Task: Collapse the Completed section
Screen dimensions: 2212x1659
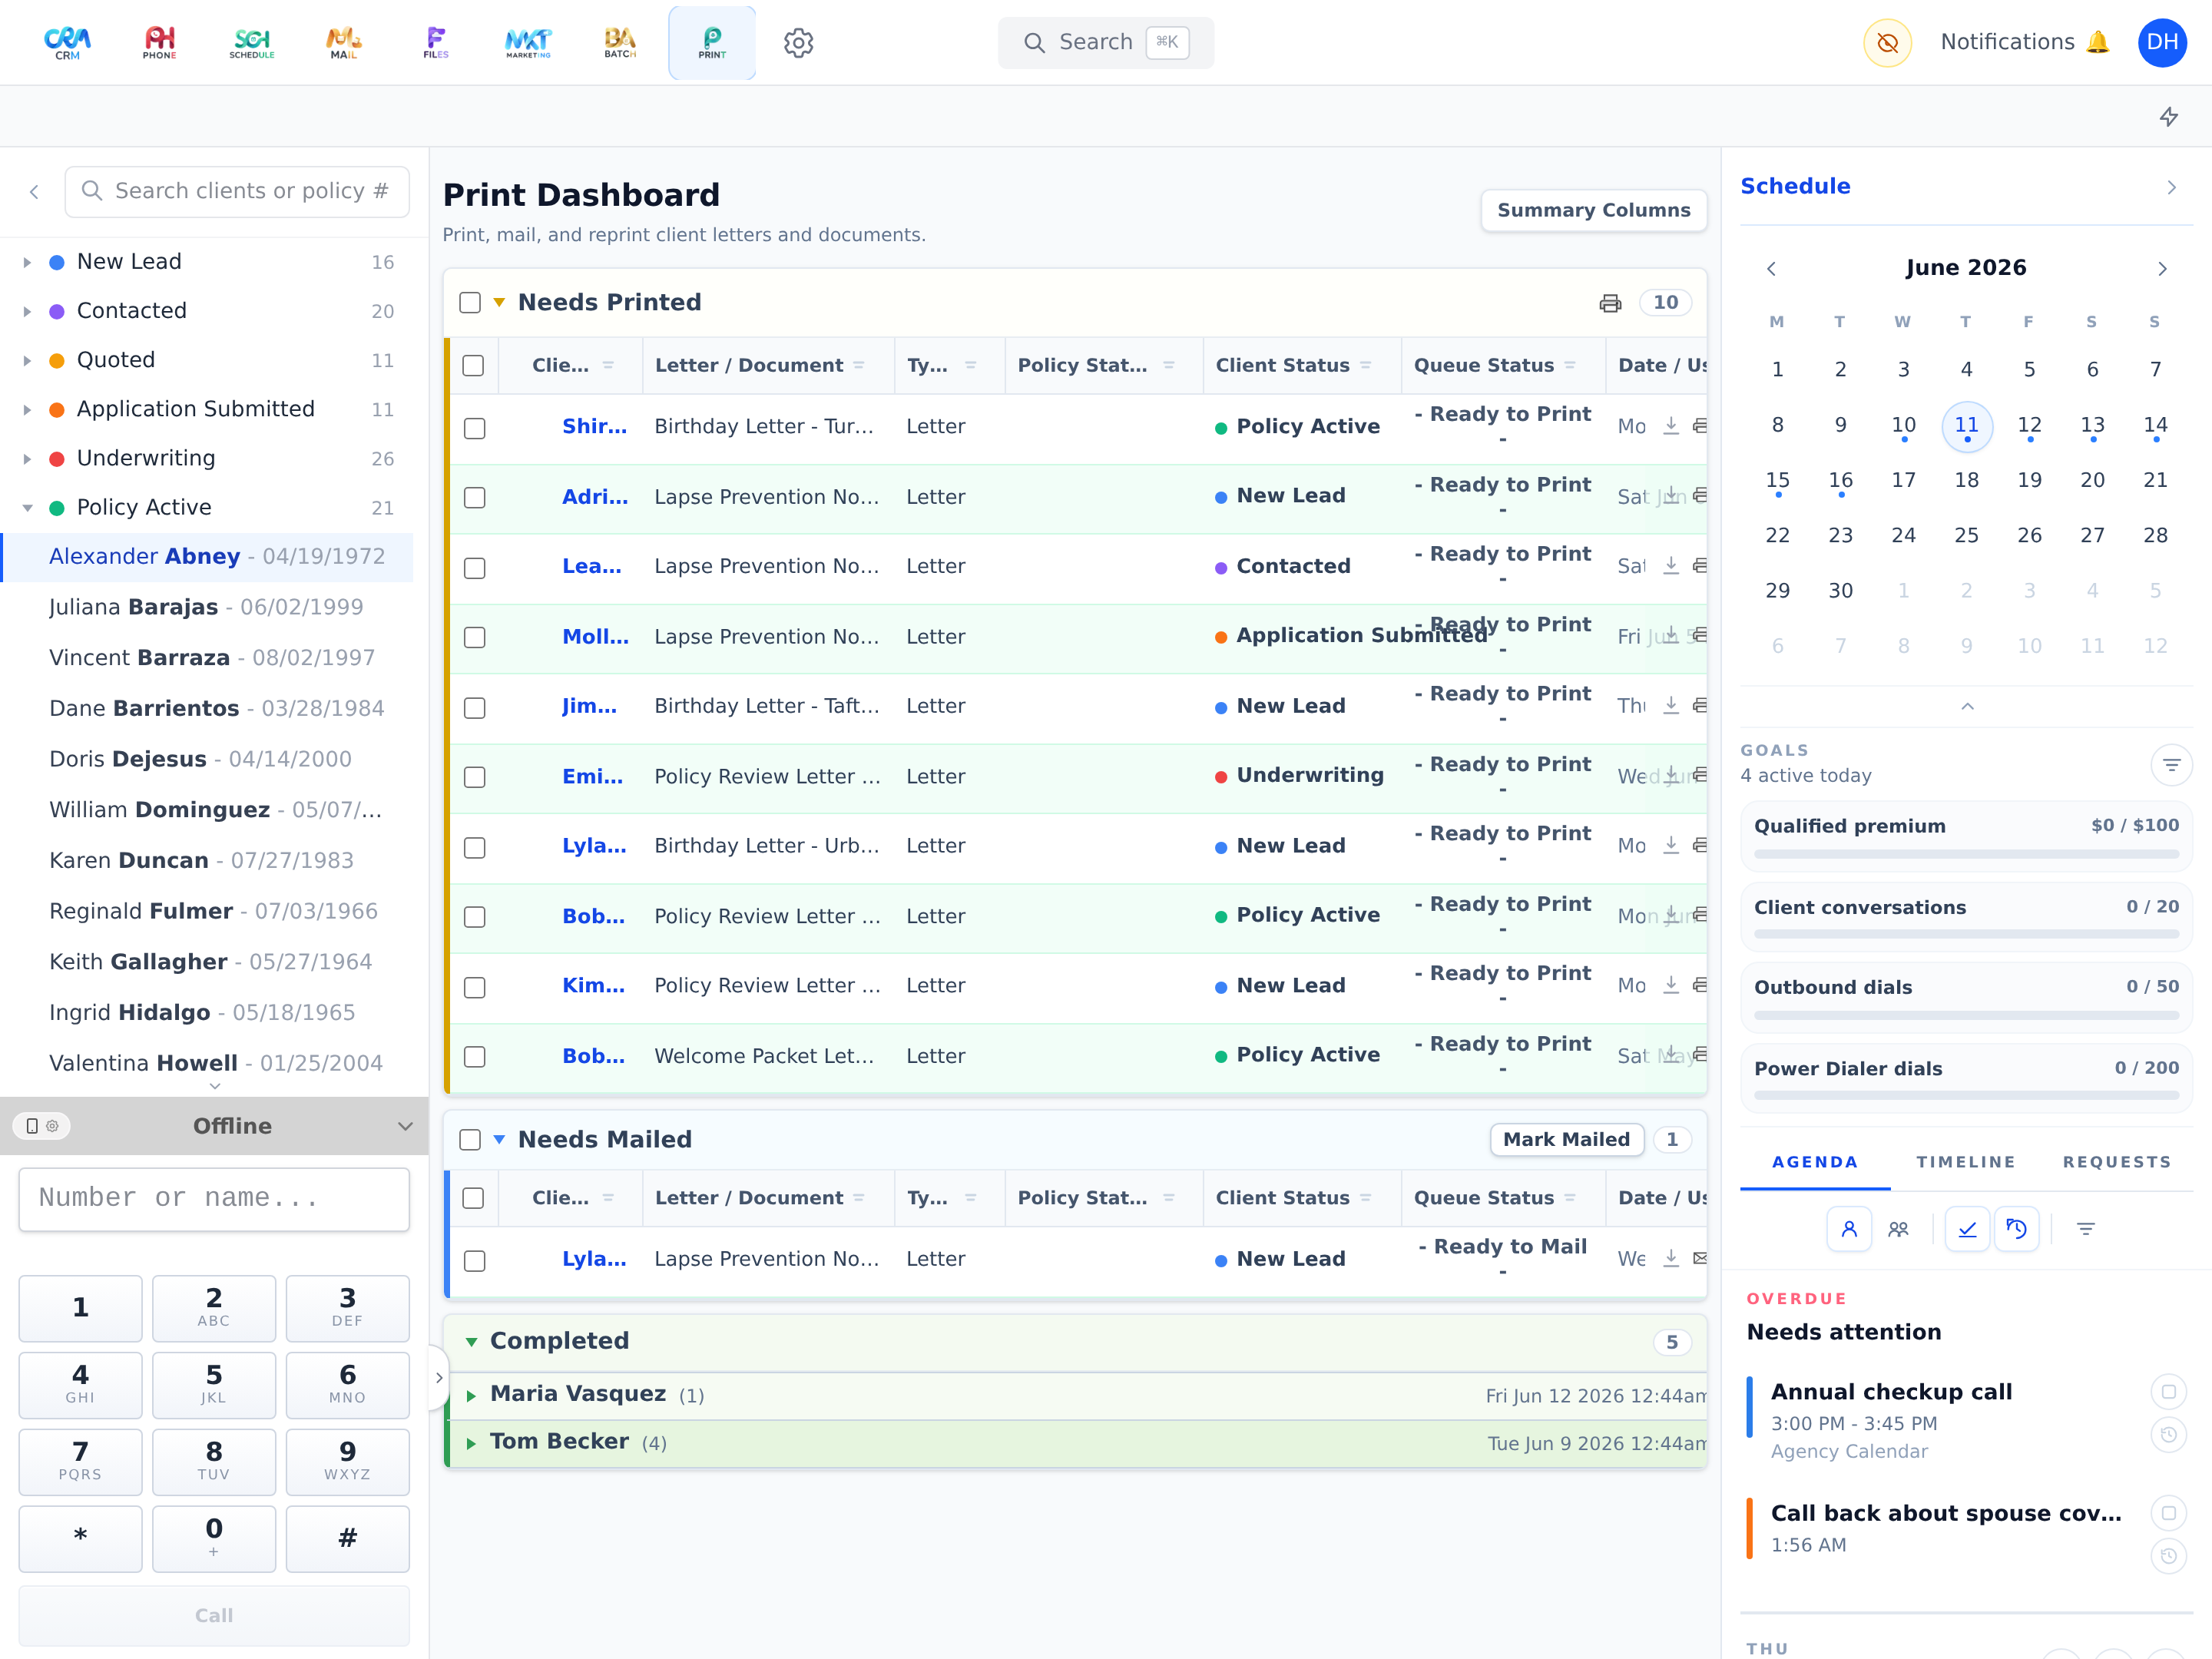Action: (471, 1342)
